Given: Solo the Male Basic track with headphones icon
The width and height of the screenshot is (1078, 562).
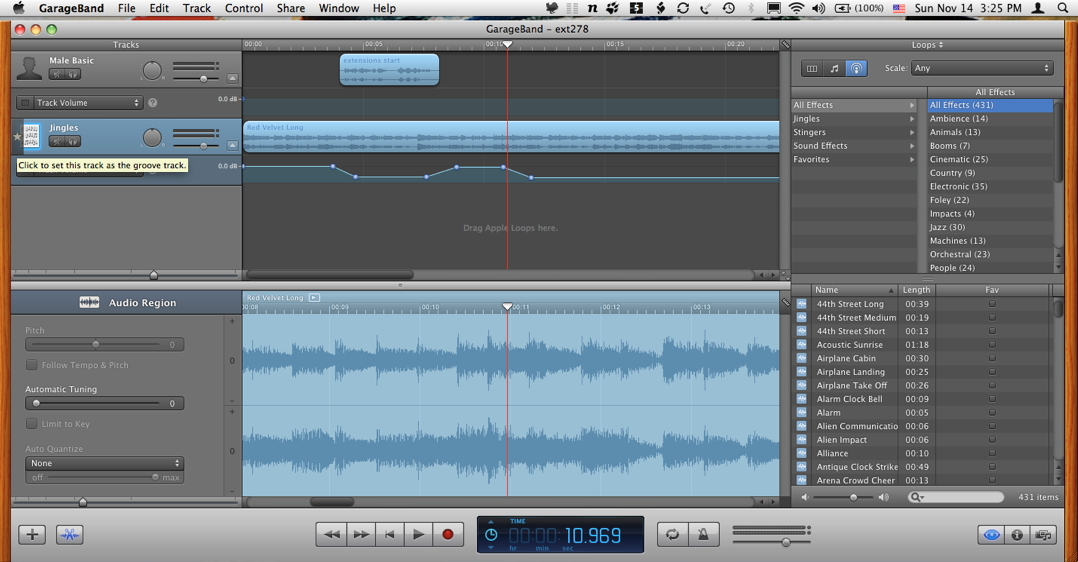Looking at the screenshot, I should click(73, 74).
